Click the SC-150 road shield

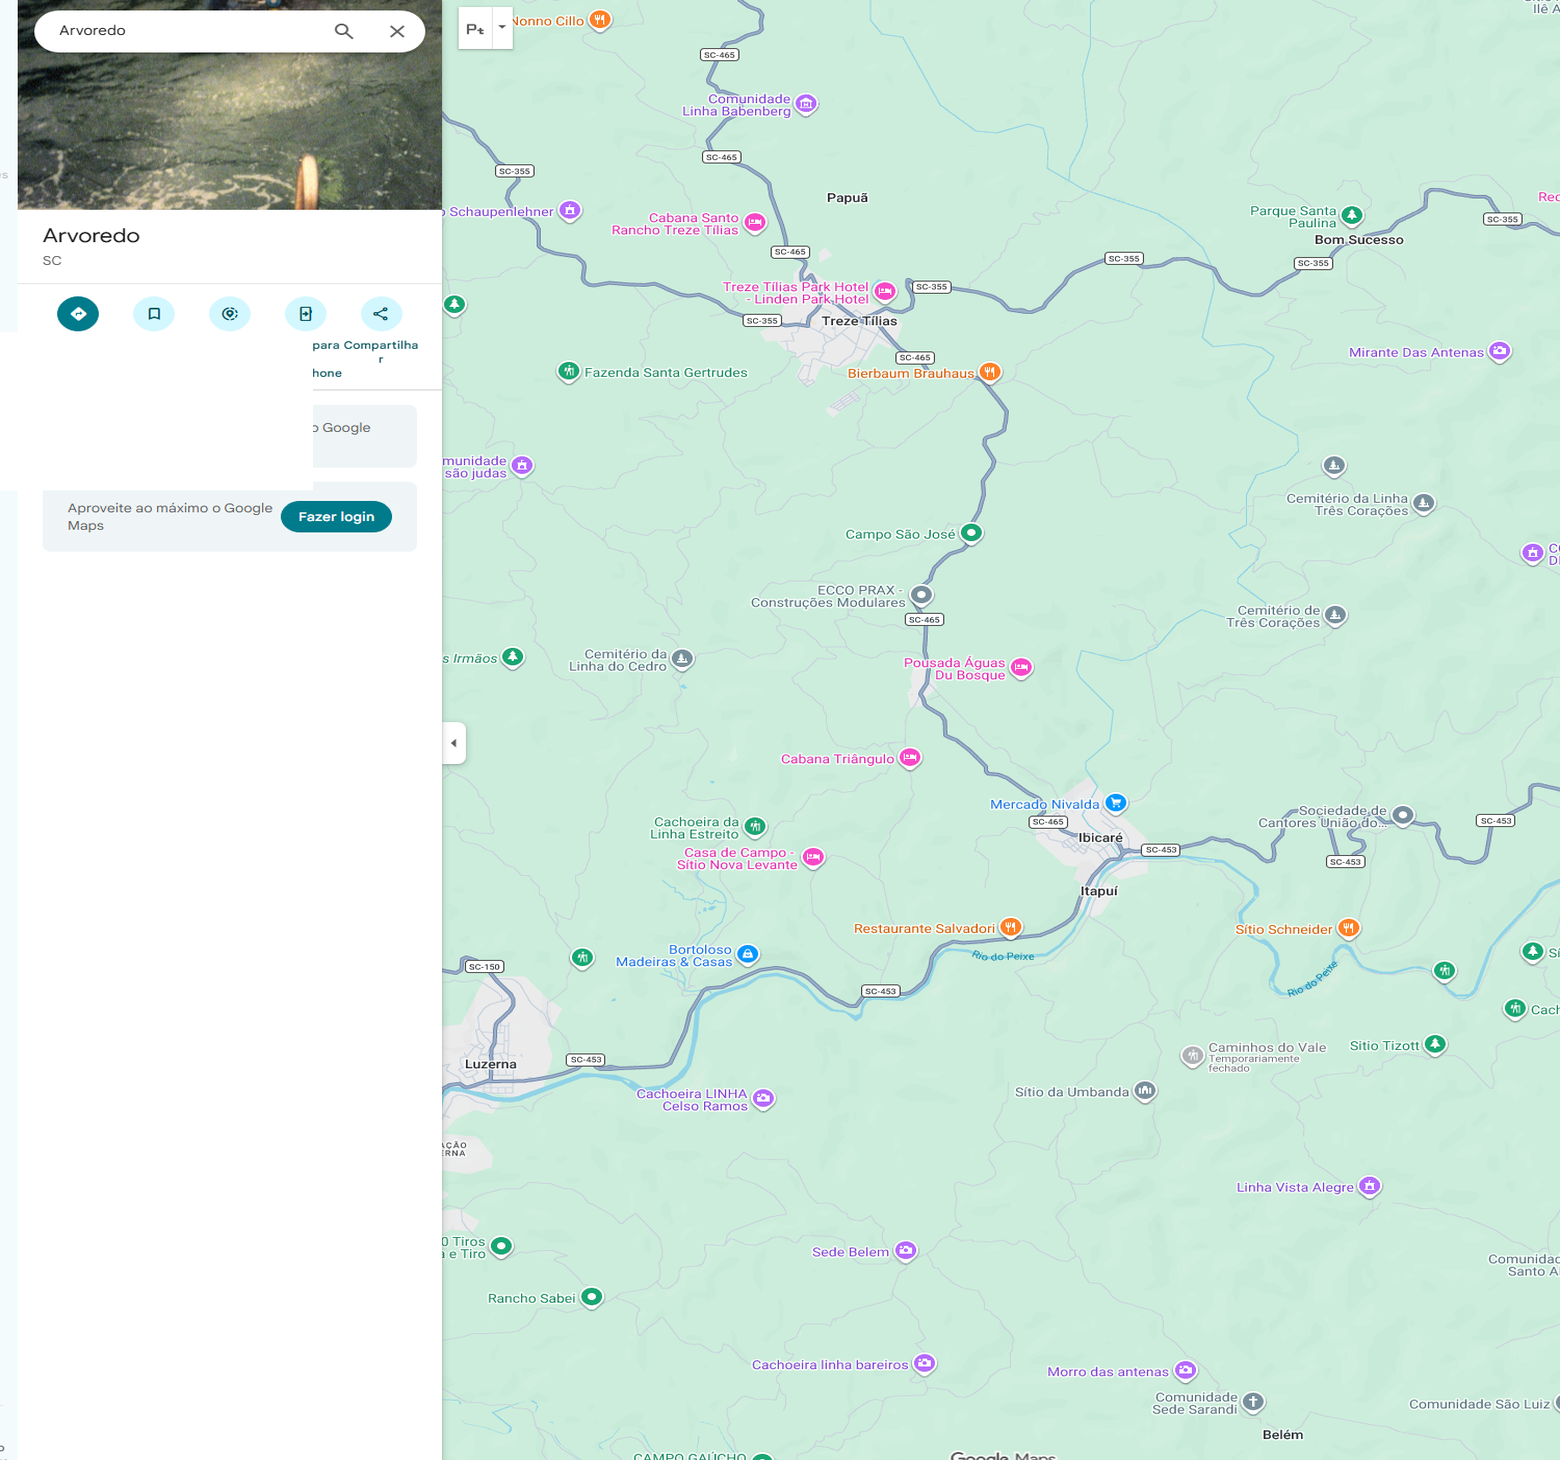pos(485,967)
